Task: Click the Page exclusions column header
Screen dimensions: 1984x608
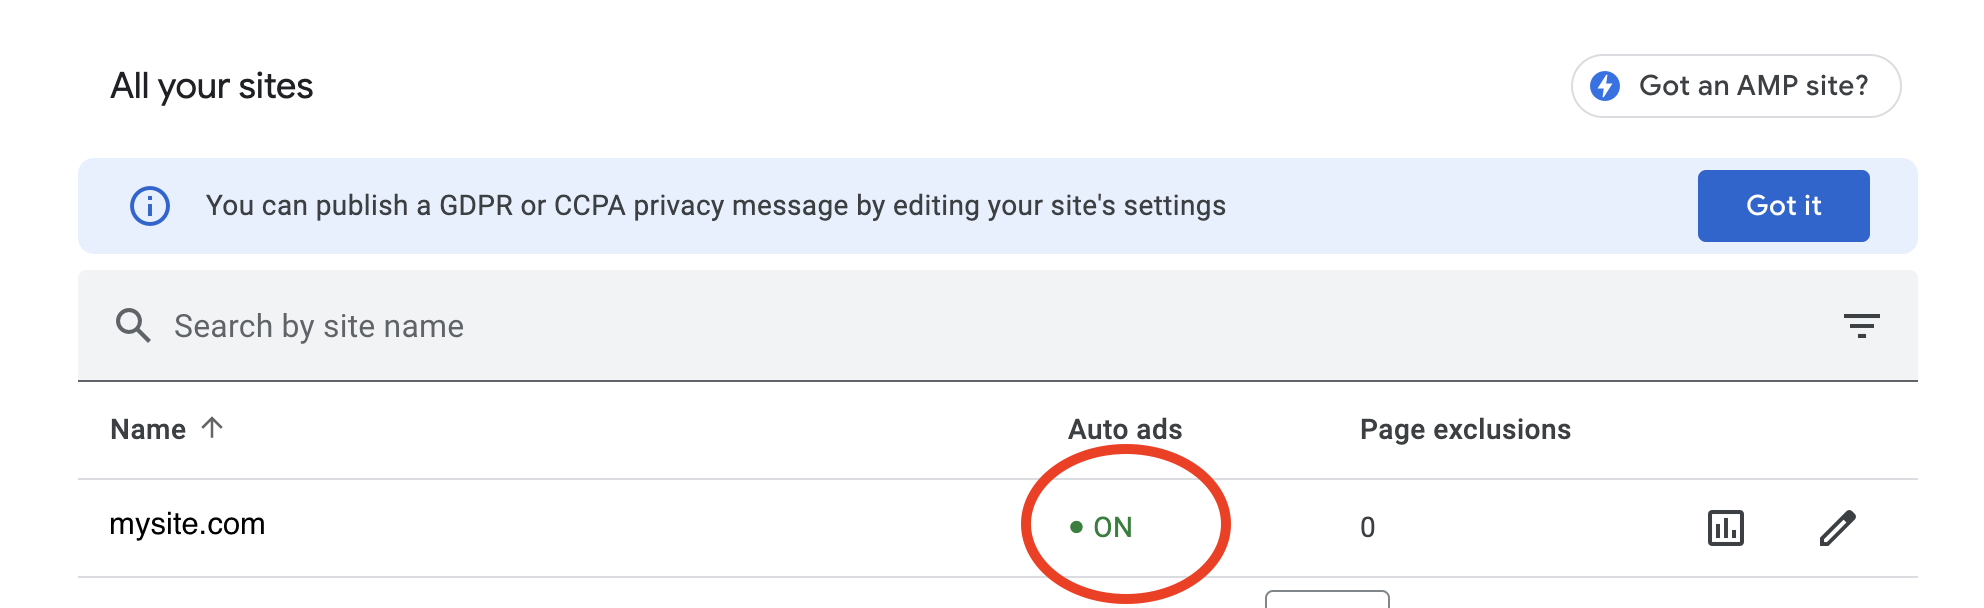Action: 1465,429
